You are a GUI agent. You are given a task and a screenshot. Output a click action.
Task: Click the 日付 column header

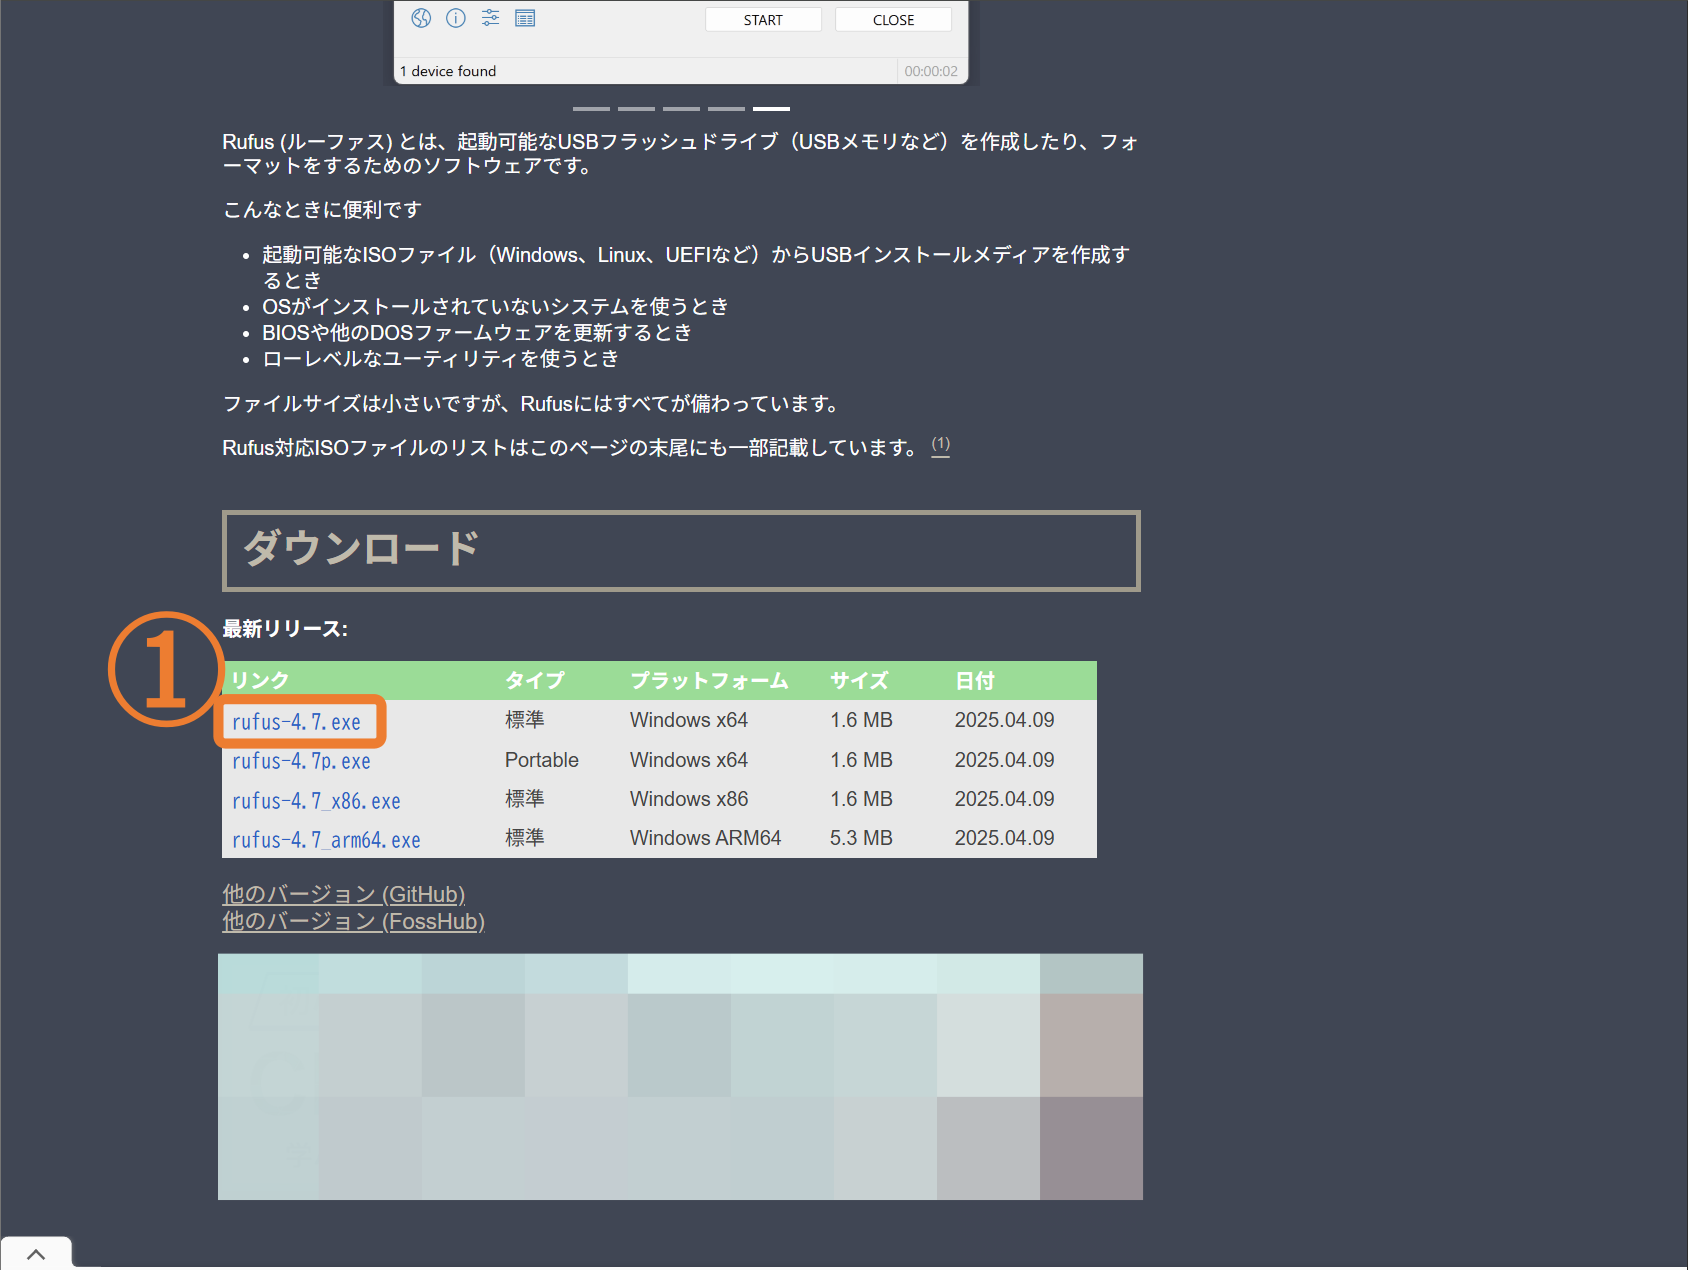tap(975, 680)
